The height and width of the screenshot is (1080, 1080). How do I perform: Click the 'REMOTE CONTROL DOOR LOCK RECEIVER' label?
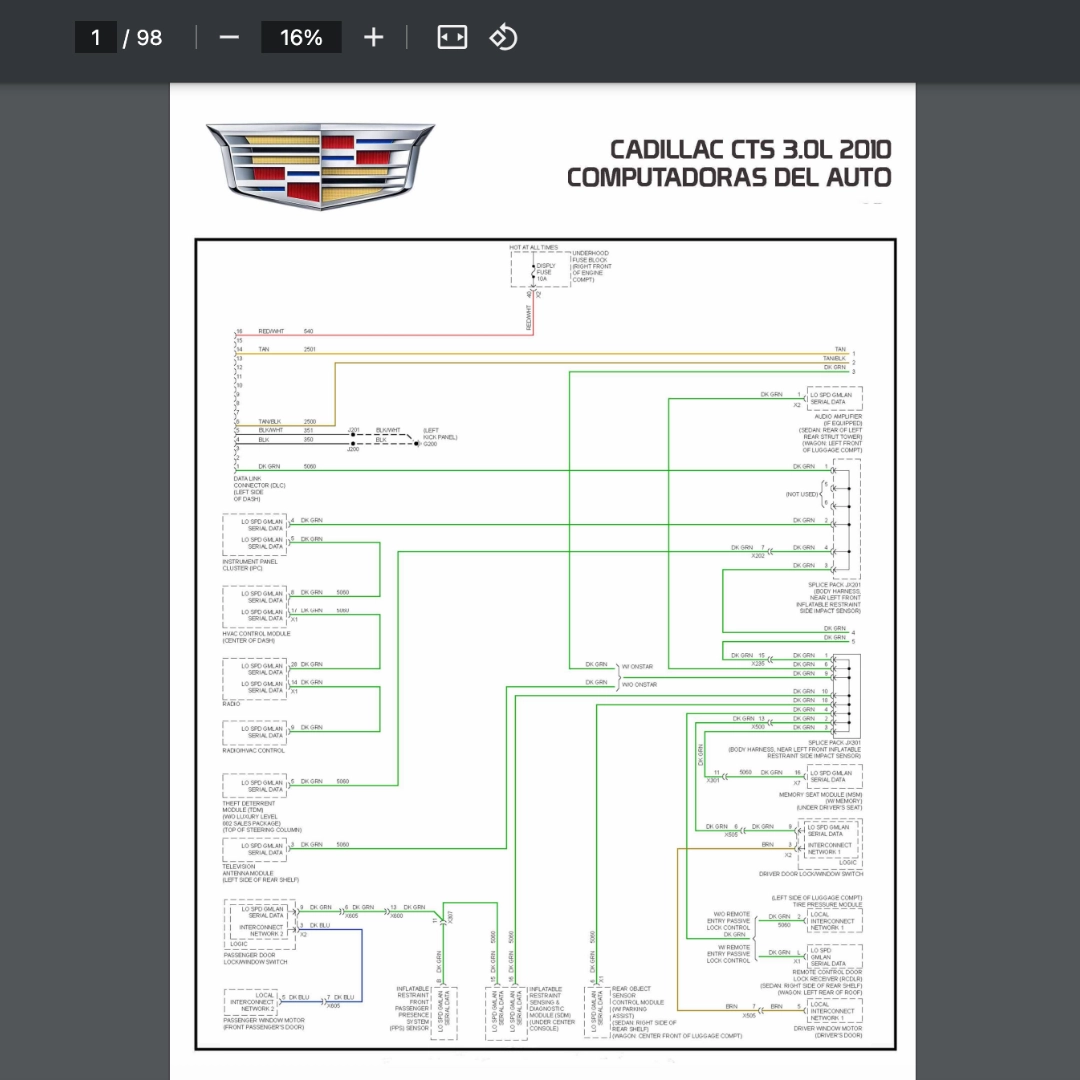827,975
